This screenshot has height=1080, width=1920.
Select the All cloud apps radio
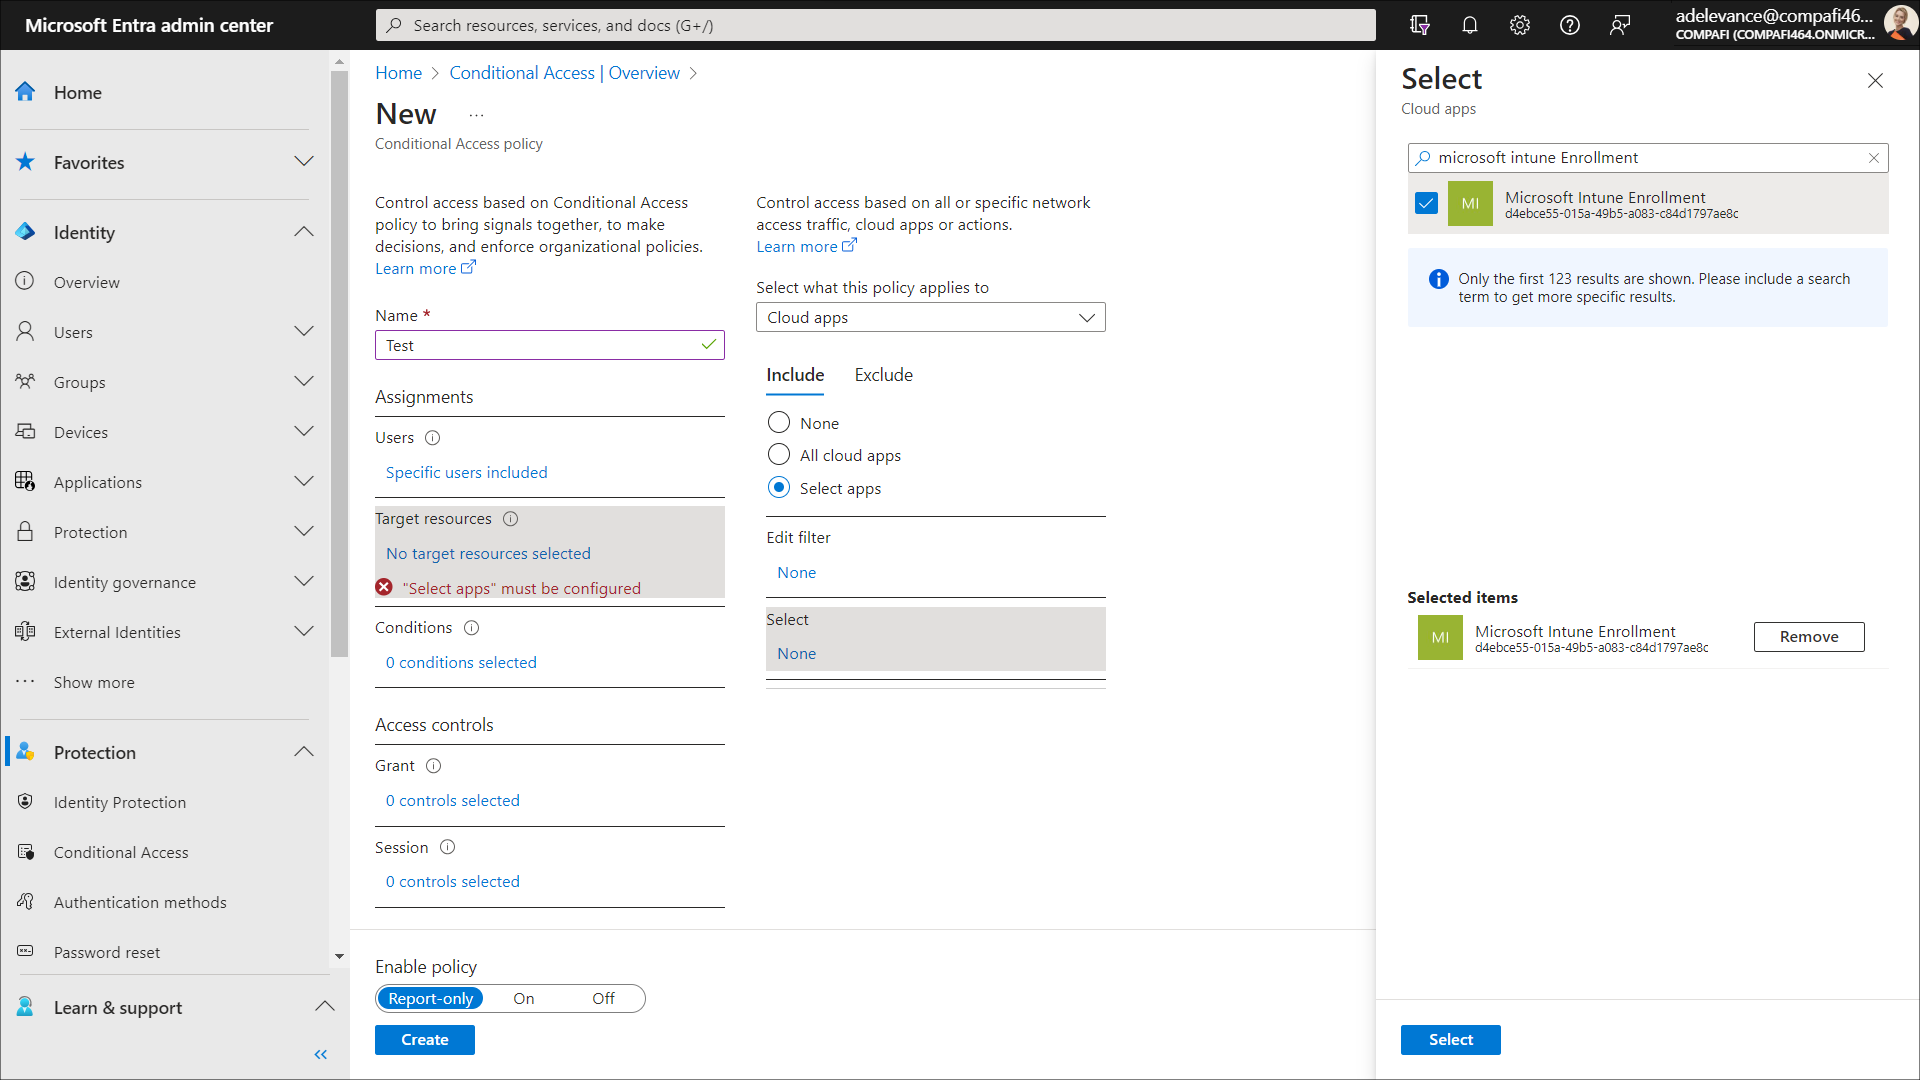[x=778, y=455]
